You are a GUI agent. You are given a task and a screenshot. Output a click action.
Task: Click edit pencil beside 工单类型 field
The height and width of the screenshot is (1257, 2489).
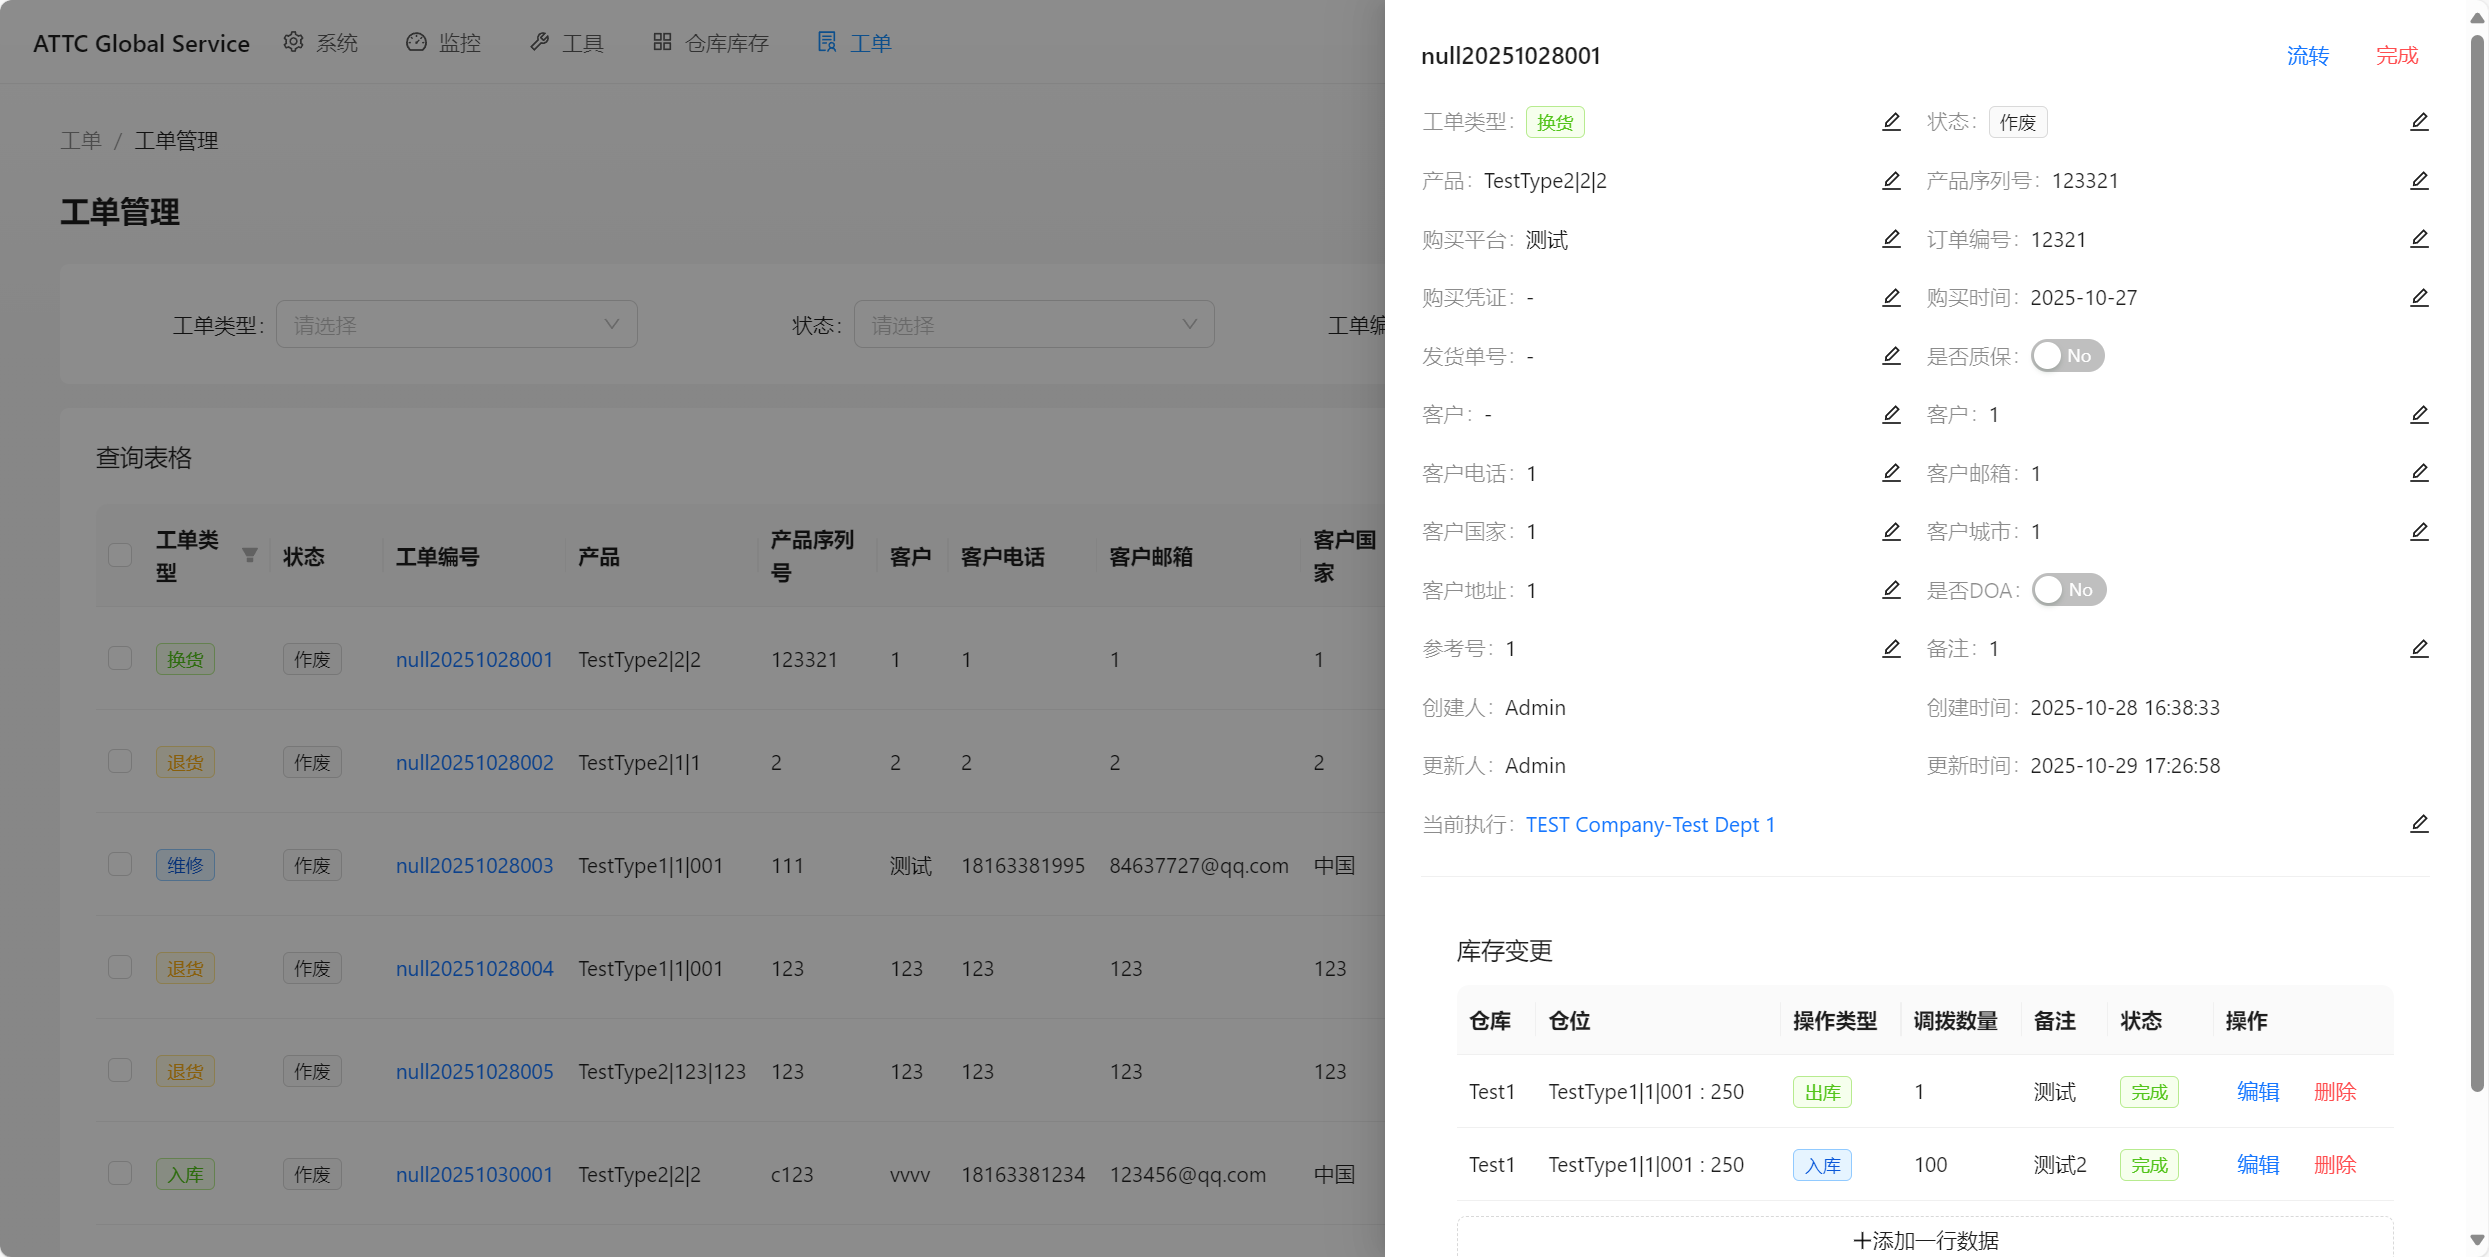pyautogui.click(x=1891, y=122)
